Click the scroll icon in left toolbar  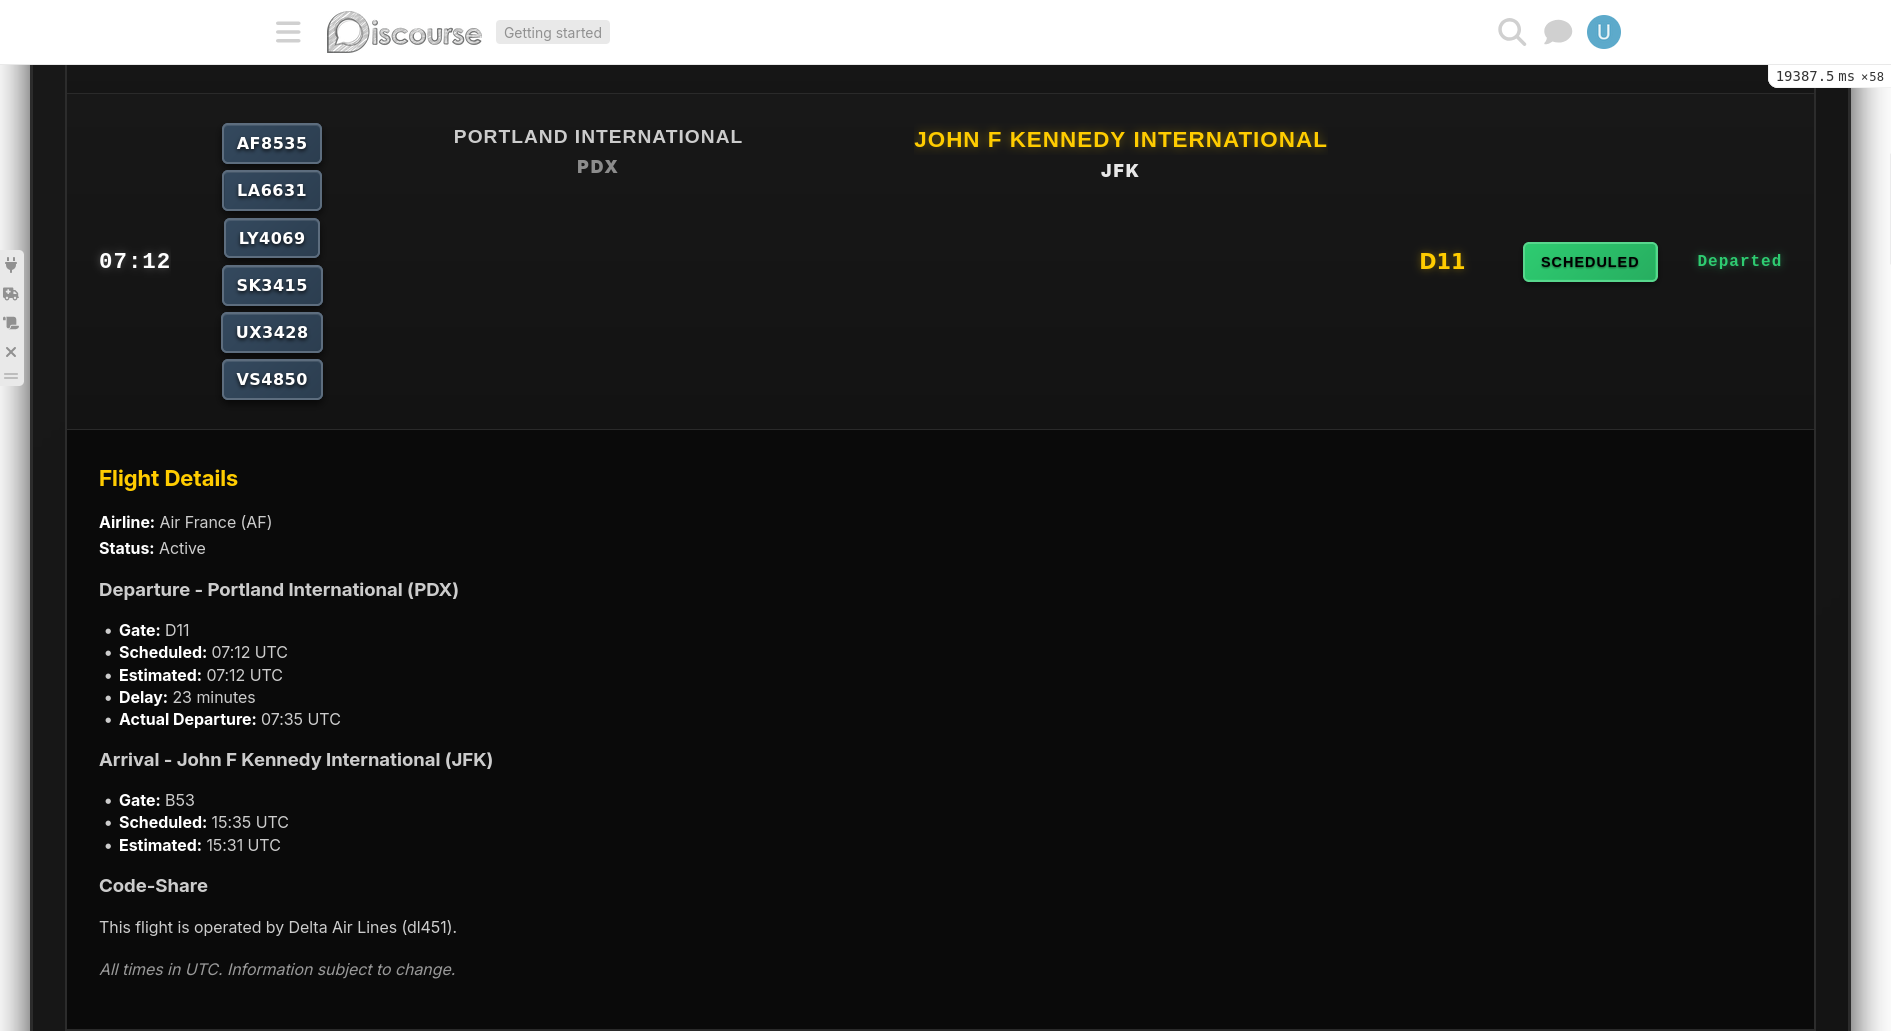click(x=11, y=323)
